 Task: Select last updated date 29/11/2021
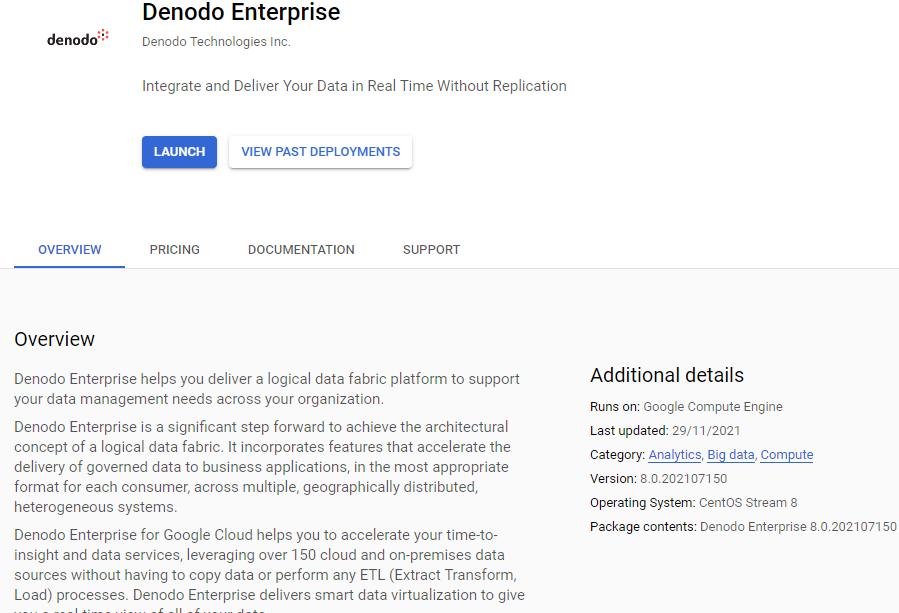click(706, 431)
